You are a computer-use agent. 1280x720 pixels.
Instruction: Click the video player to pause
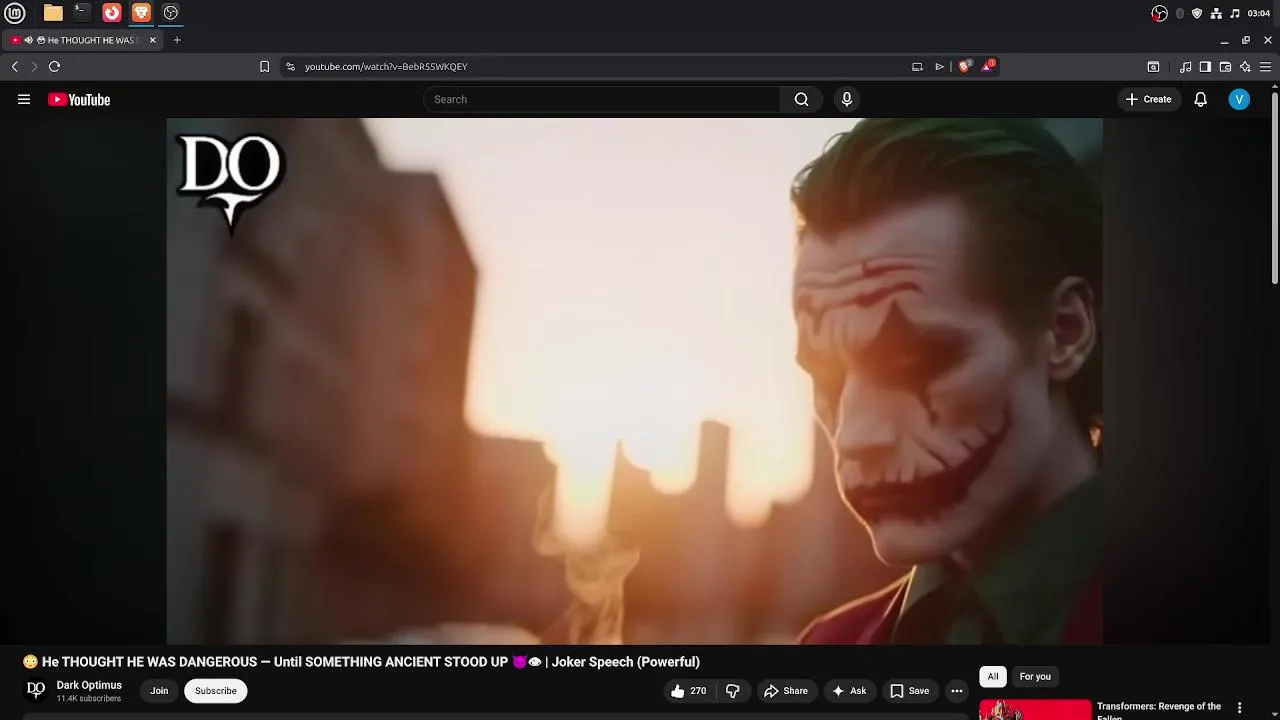635,381
